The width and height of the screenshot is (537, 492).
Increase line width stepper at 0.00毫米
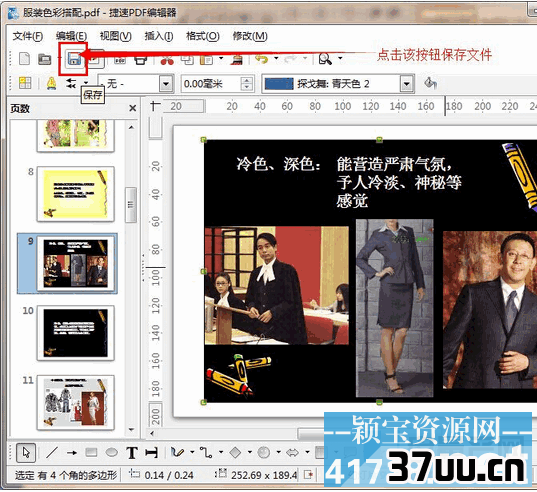(x=247, y=80)
